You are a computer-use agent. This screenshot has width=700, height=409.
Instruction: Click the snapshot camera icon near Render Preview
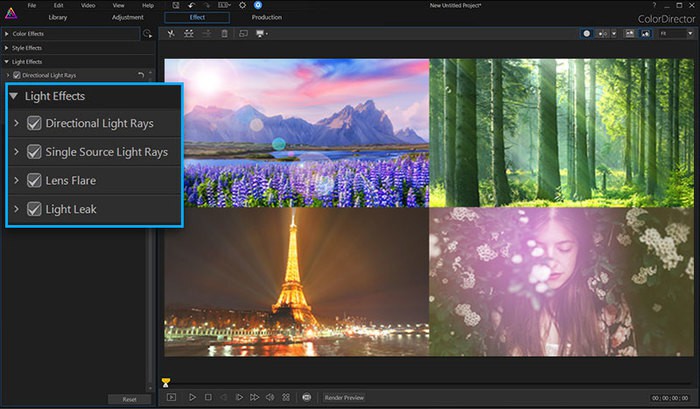[x=306, y=397]
